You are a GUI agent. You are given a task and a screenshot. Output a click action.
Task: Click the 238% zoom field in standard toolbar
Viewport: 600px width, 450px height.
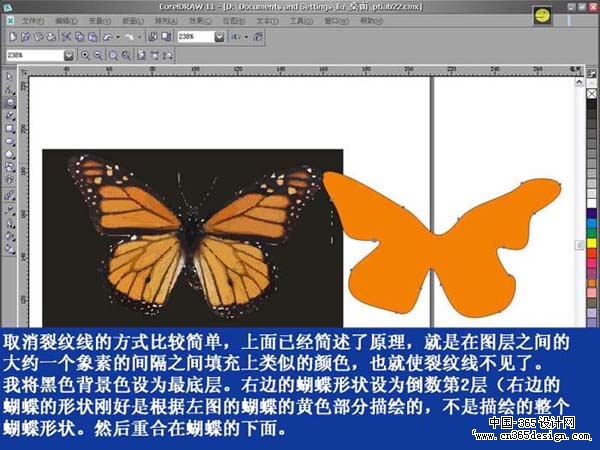pos(195,37)
